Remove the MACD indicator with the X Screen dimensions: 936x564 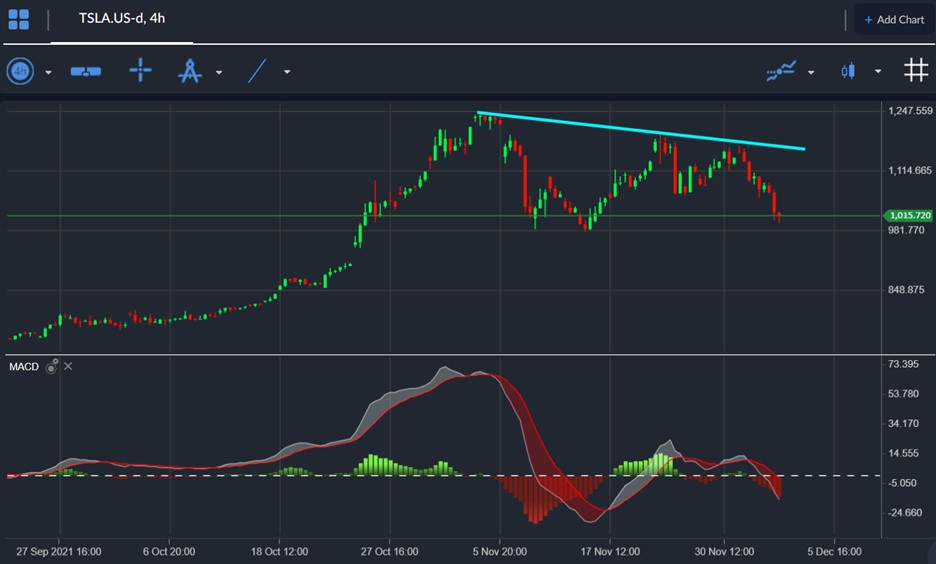(68, 366)
